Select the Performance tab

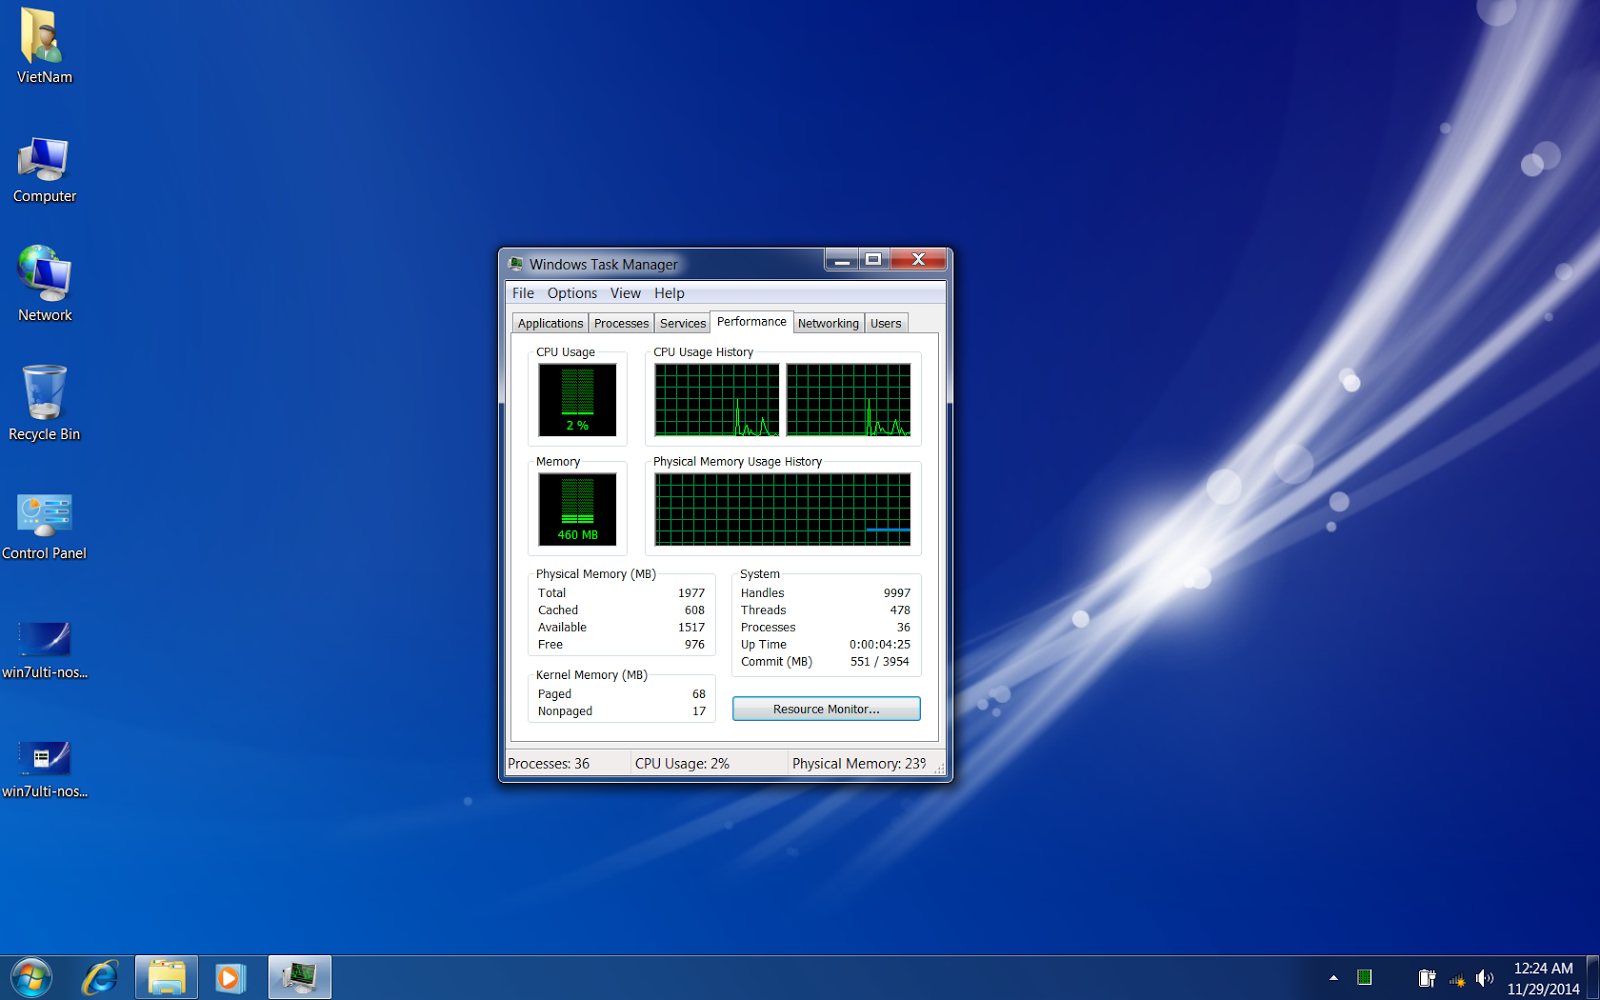[x=752, y=322]
